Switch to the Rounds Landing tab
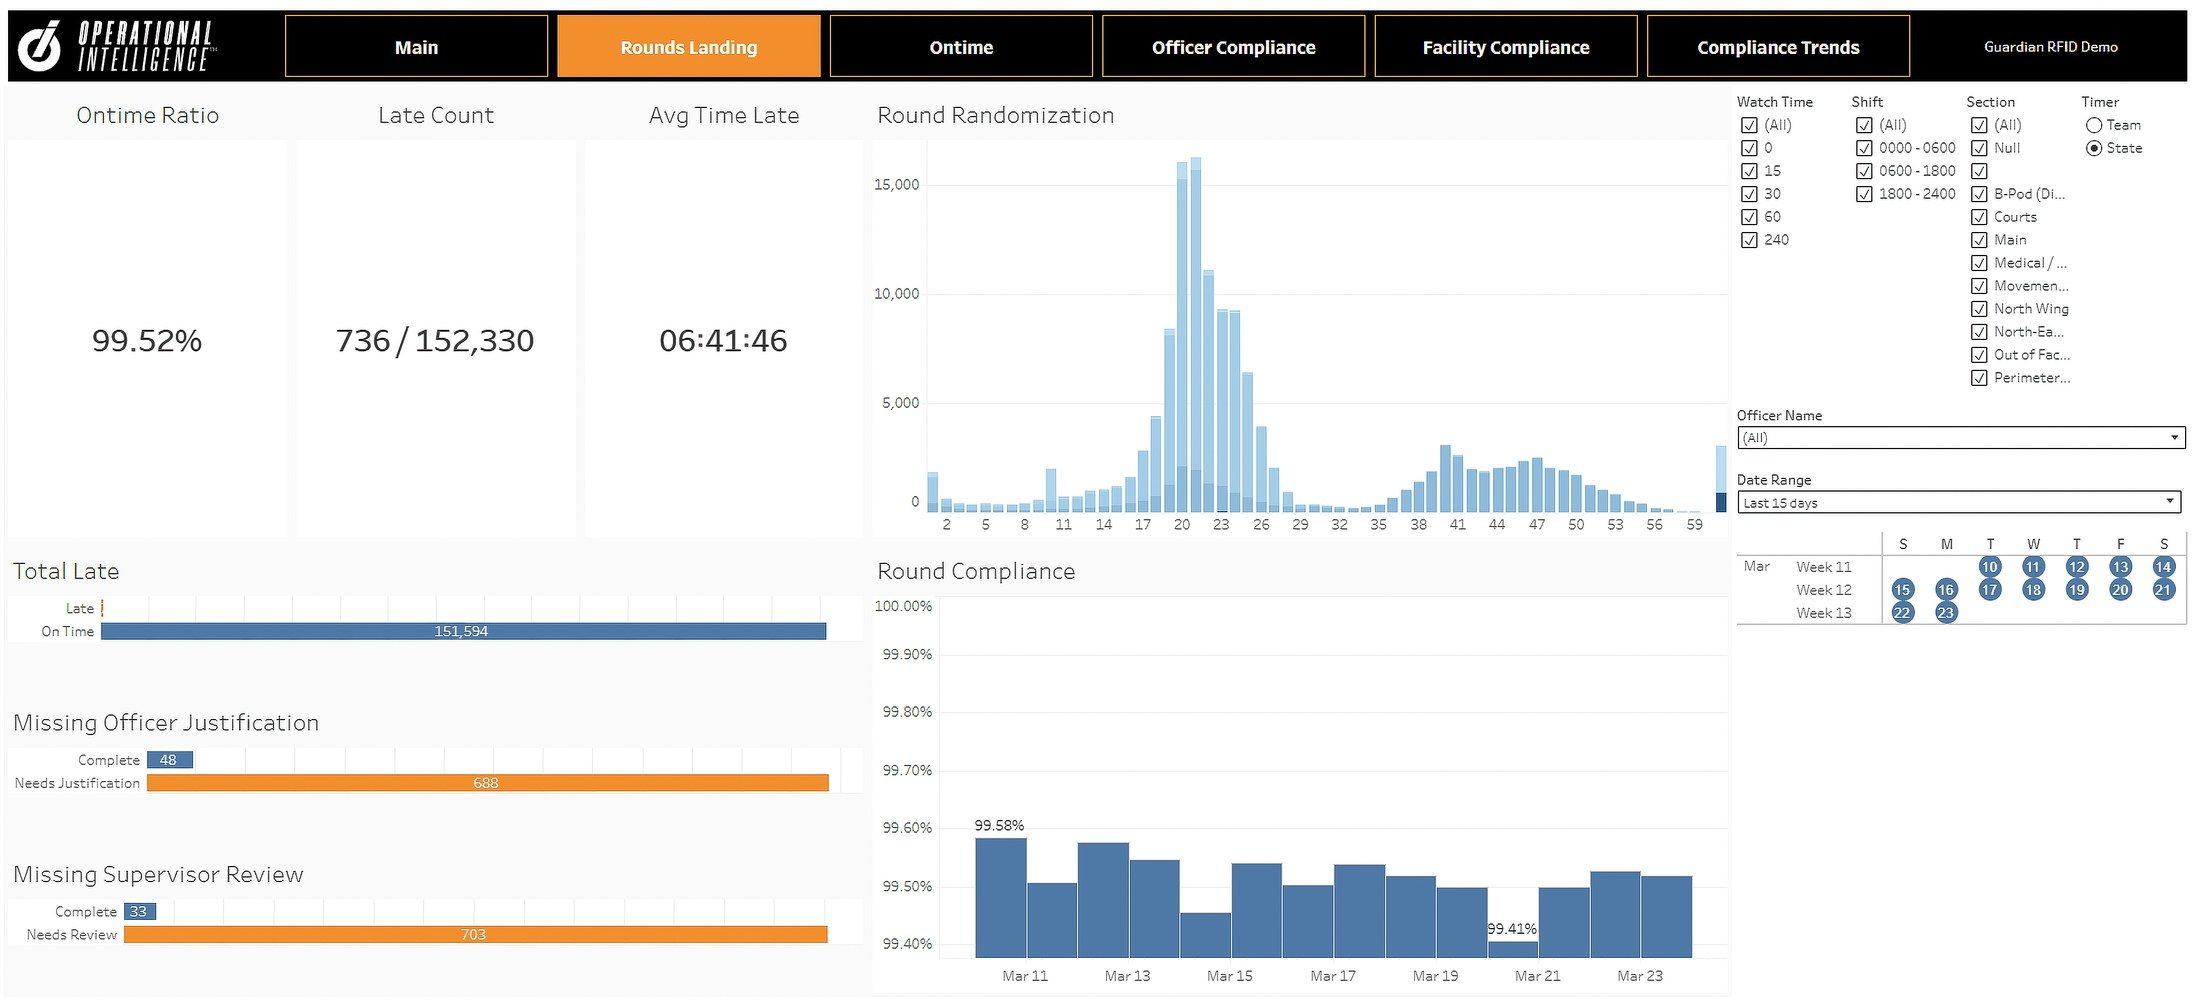This screenshot has width=2200, height=1005. pyautogui.click(x=689, y=46)
